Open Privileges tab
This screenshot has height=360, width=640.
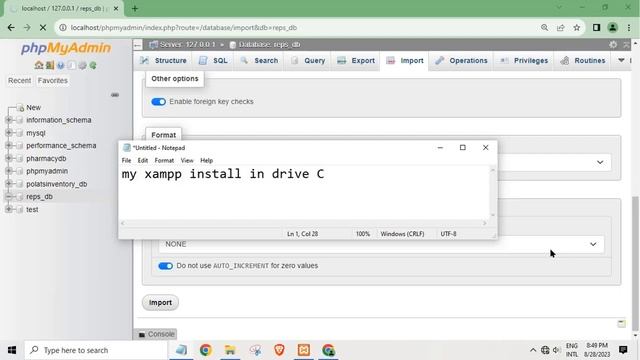pyautogui.click(x=524, y=60)
